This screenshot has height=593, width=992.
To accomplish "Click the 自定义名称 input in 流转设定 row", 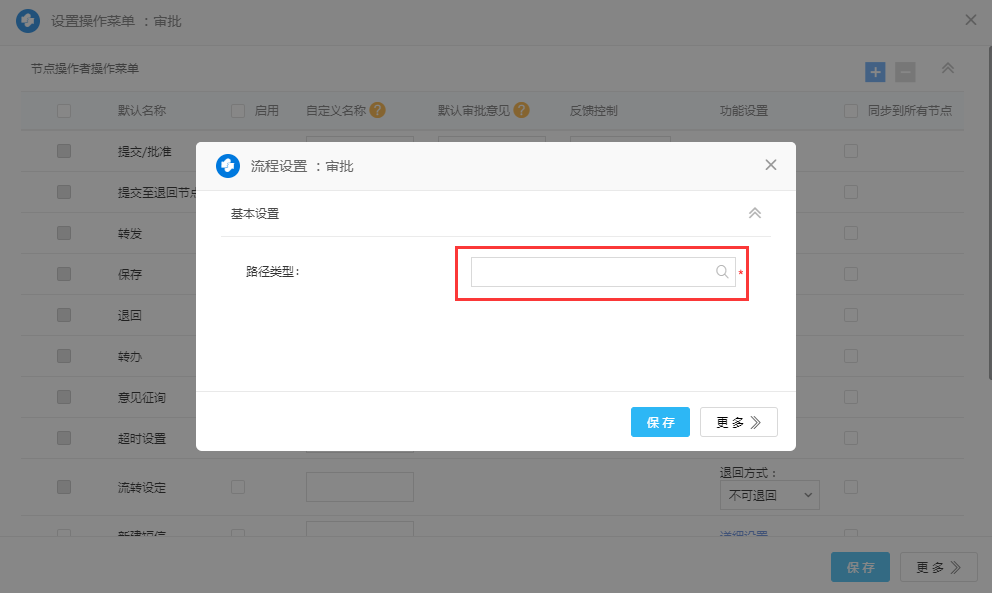I will click(359, 487).
